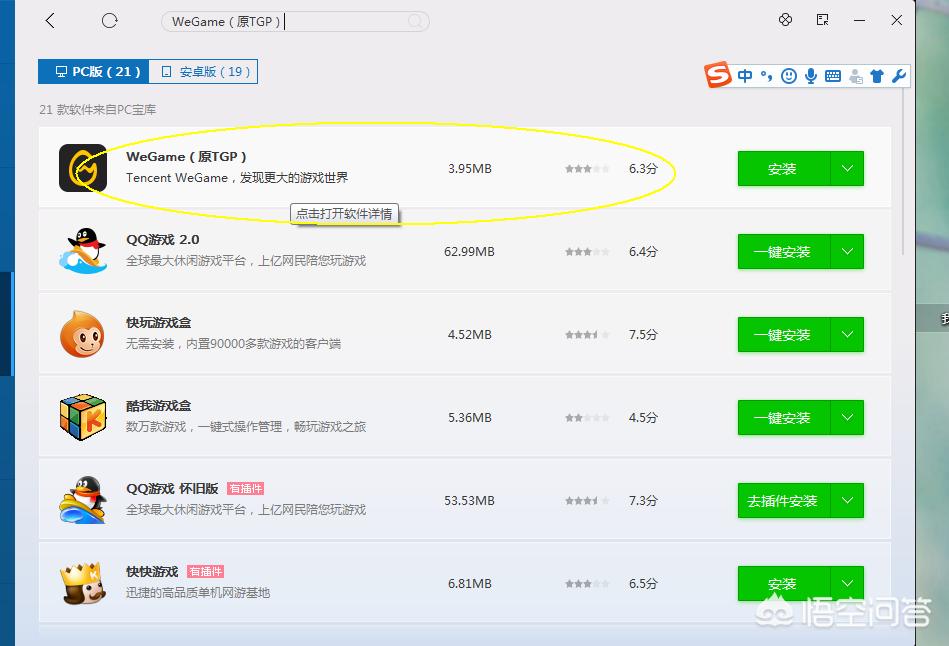Click text 21 款软件来自PC宝库

(97, 110)
